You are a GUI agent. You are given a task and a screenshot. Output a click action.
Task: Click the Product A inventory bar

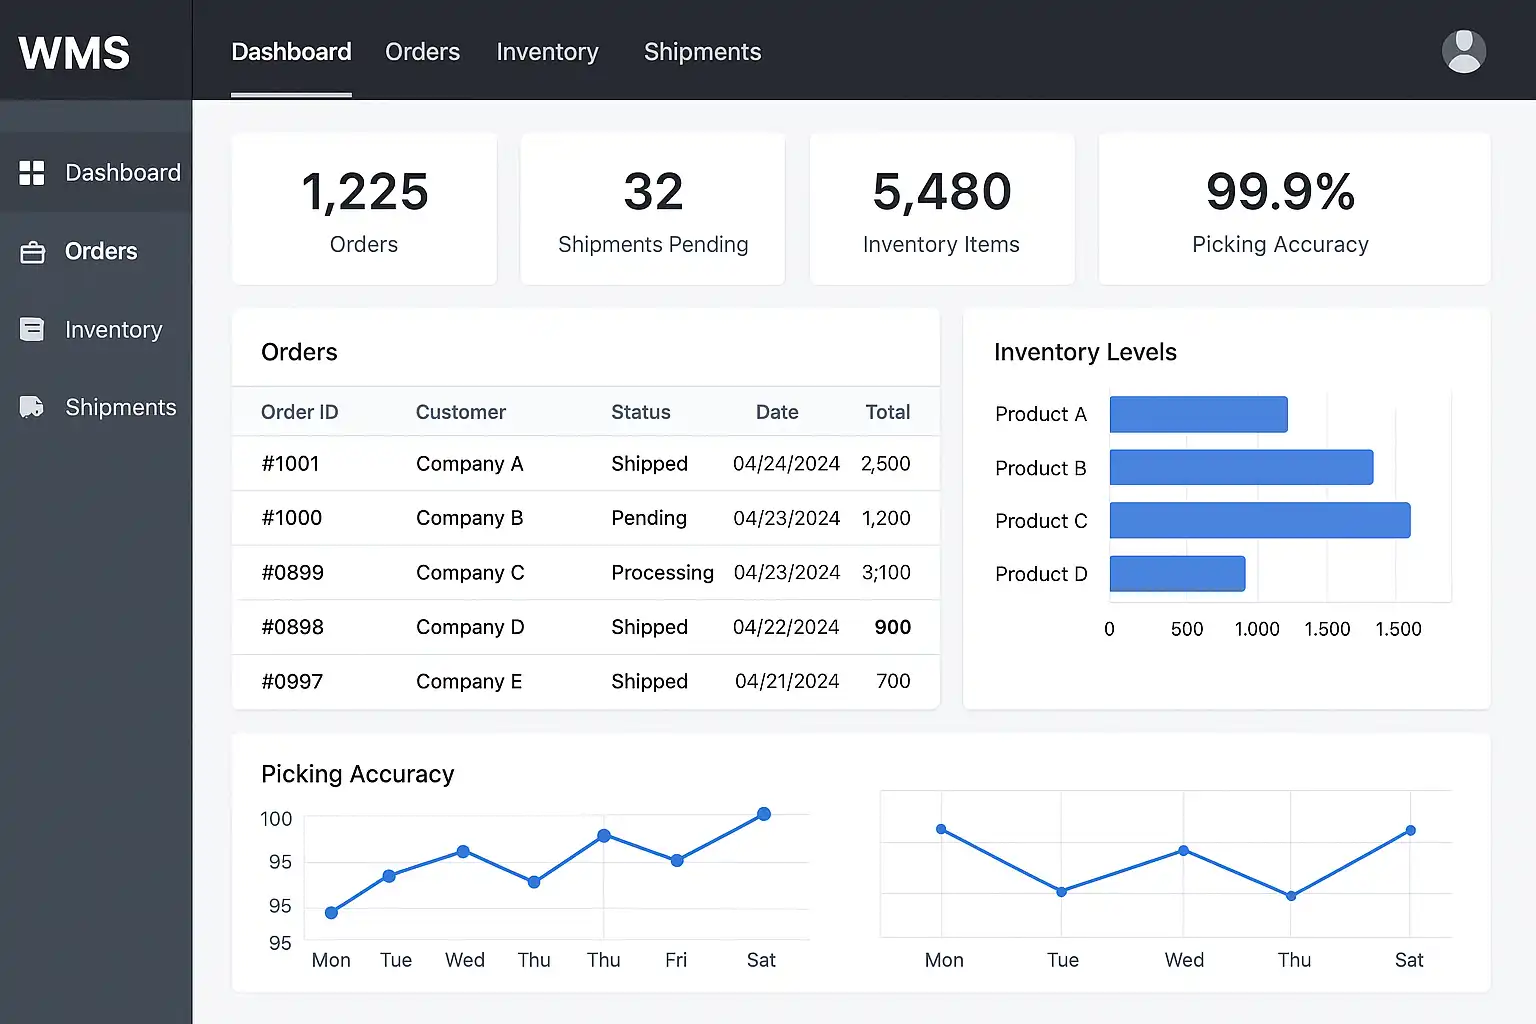pyautogui.click(x=1199, y=414)
